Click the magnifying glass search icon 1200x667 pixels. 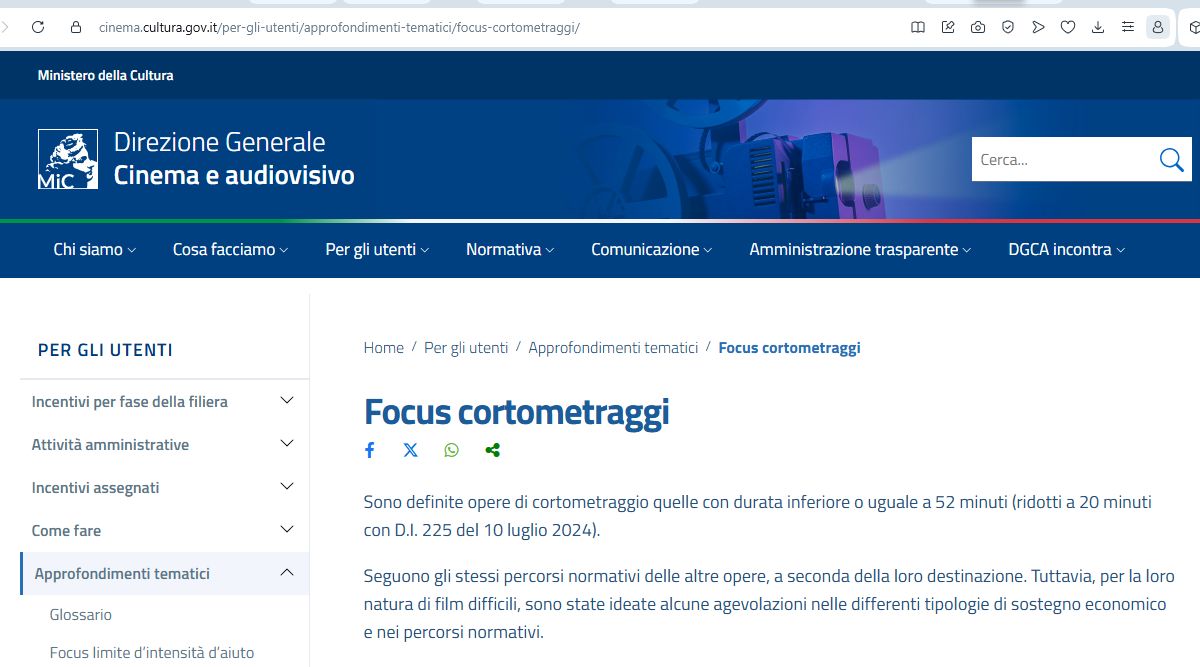point(1171,159)
